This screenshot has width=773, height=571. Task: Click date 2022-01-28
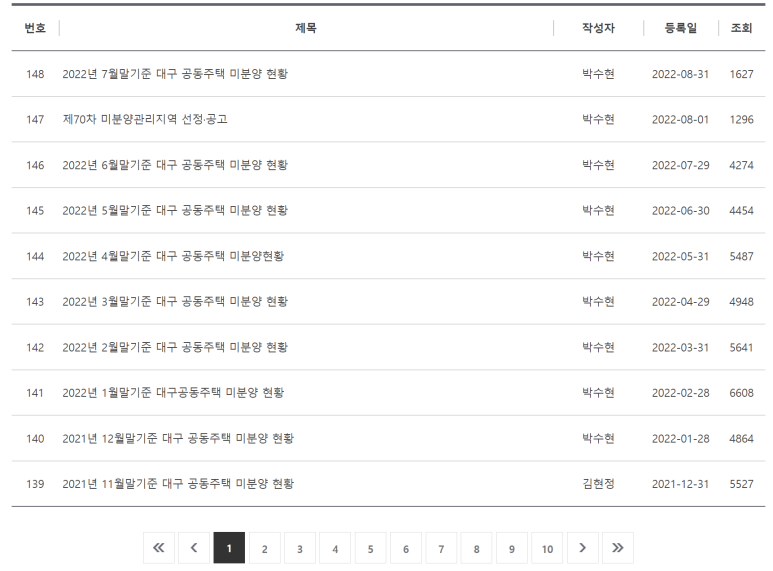point(681,439)
